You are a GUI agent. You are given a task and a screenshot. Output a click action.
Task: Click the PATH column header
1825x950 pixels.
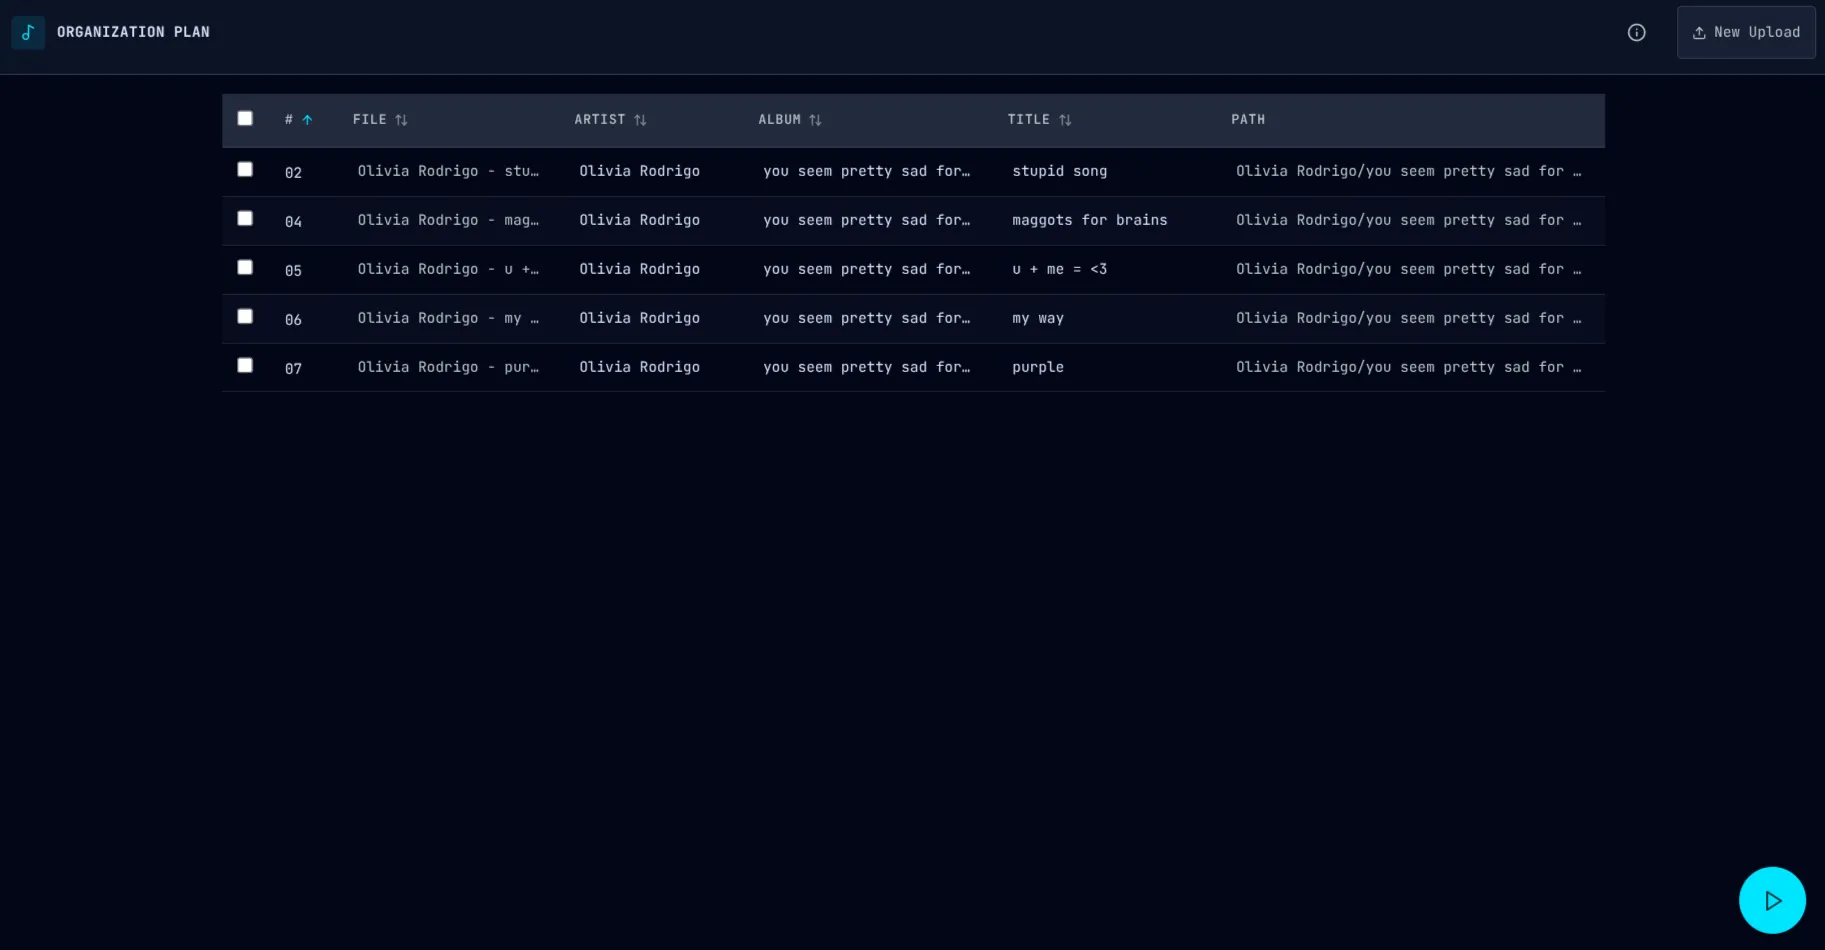click(x=1248, y=120)
